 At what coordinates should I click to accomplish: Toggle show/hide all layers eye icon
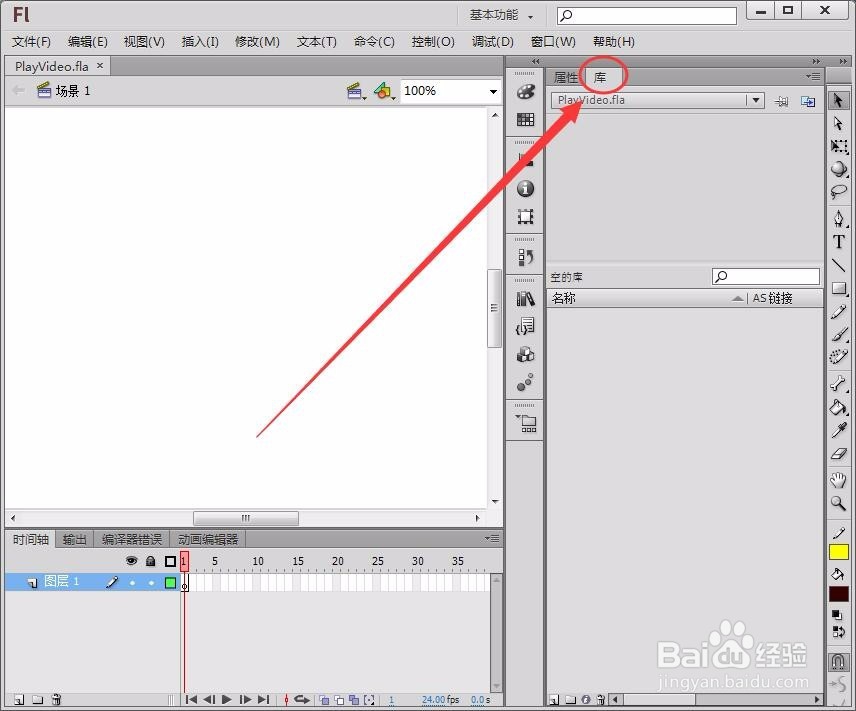[x=132, y=561]
